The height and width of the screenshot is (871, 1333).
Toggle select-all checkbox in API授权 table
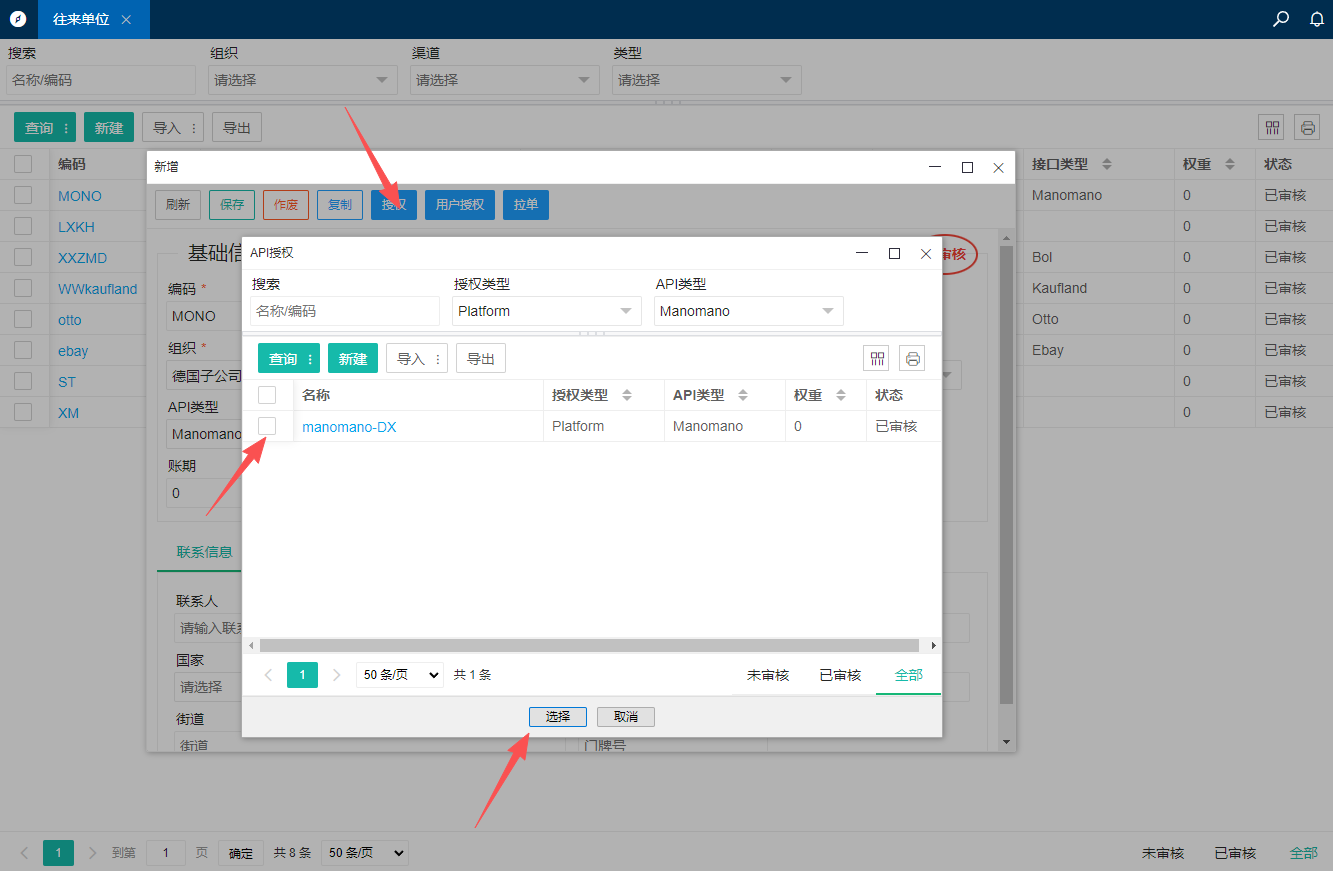pyautogui.click(x=267, y=395)
